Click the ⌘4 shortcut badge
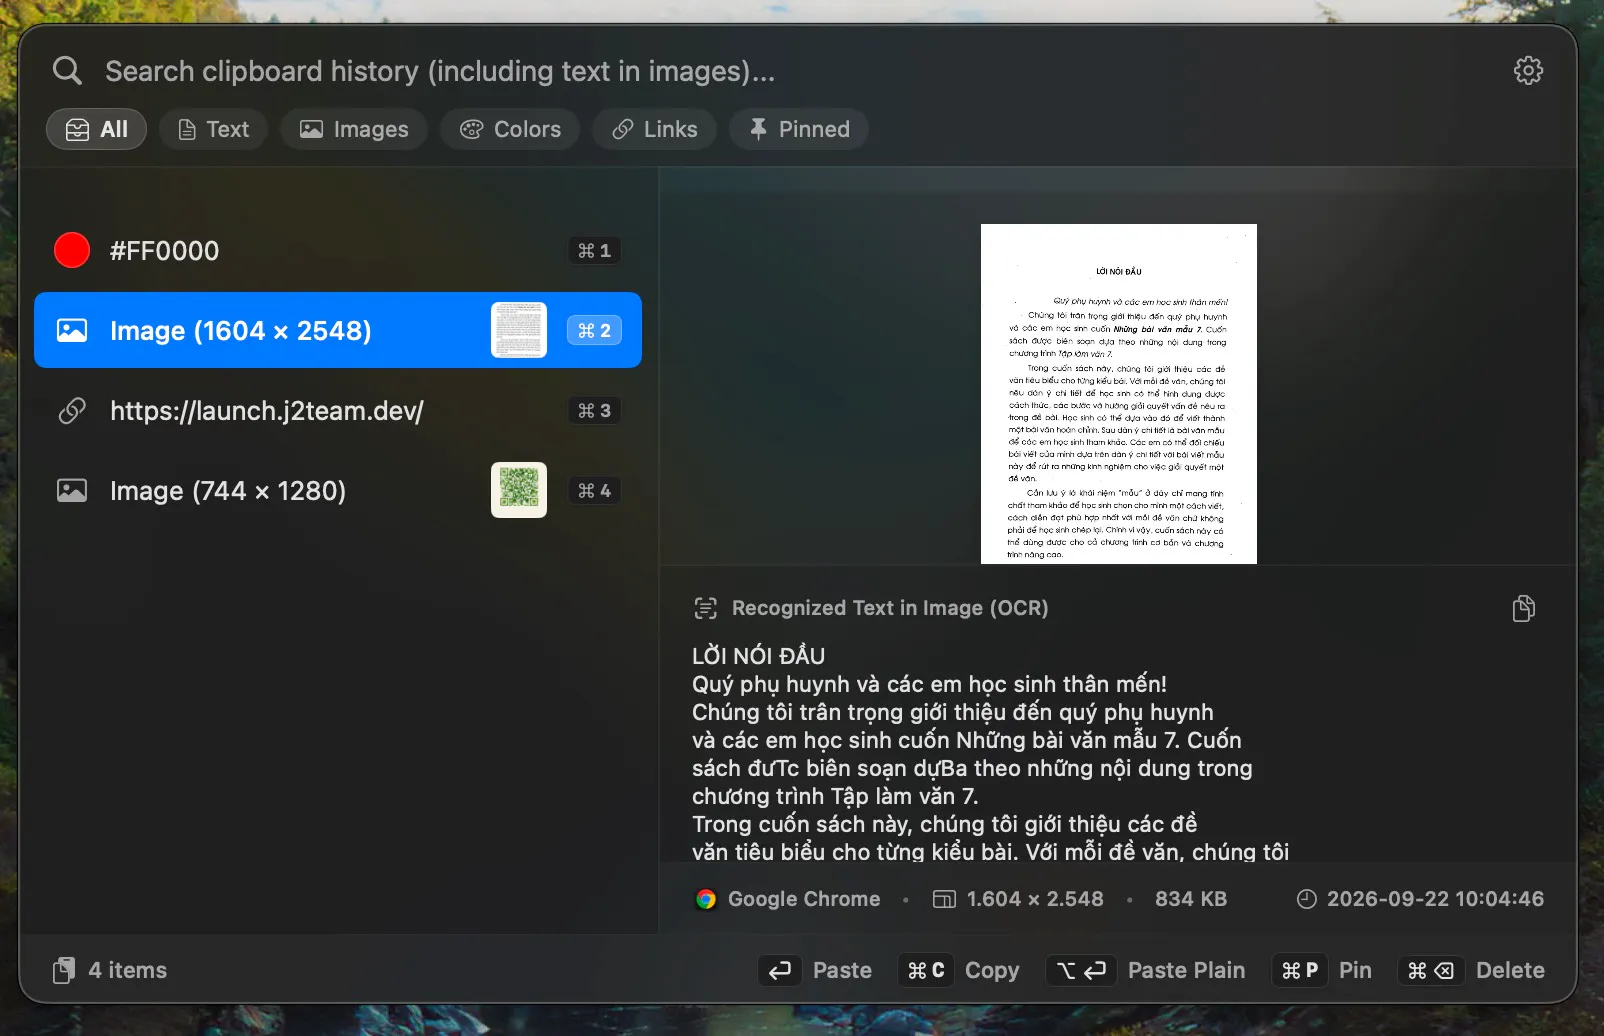 [x=594, y=490]
